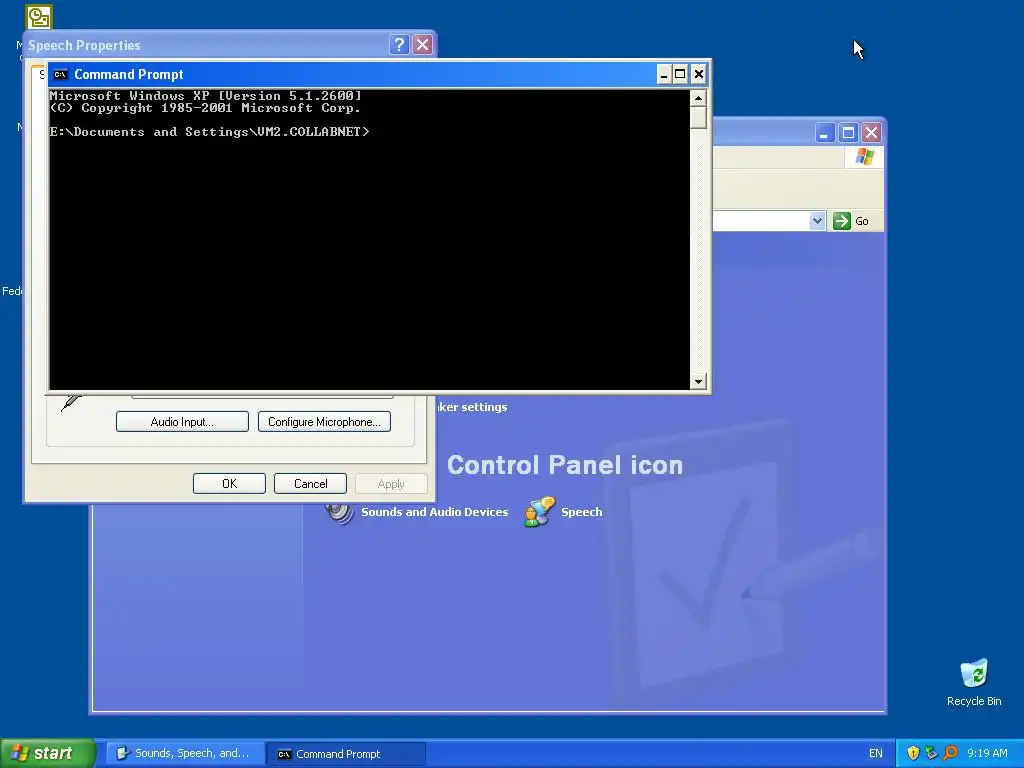Click the Command Prompt scroll up arrow
Image resolution: width=1024 pixels, height=768 pixels.
(x=698, y=98)
